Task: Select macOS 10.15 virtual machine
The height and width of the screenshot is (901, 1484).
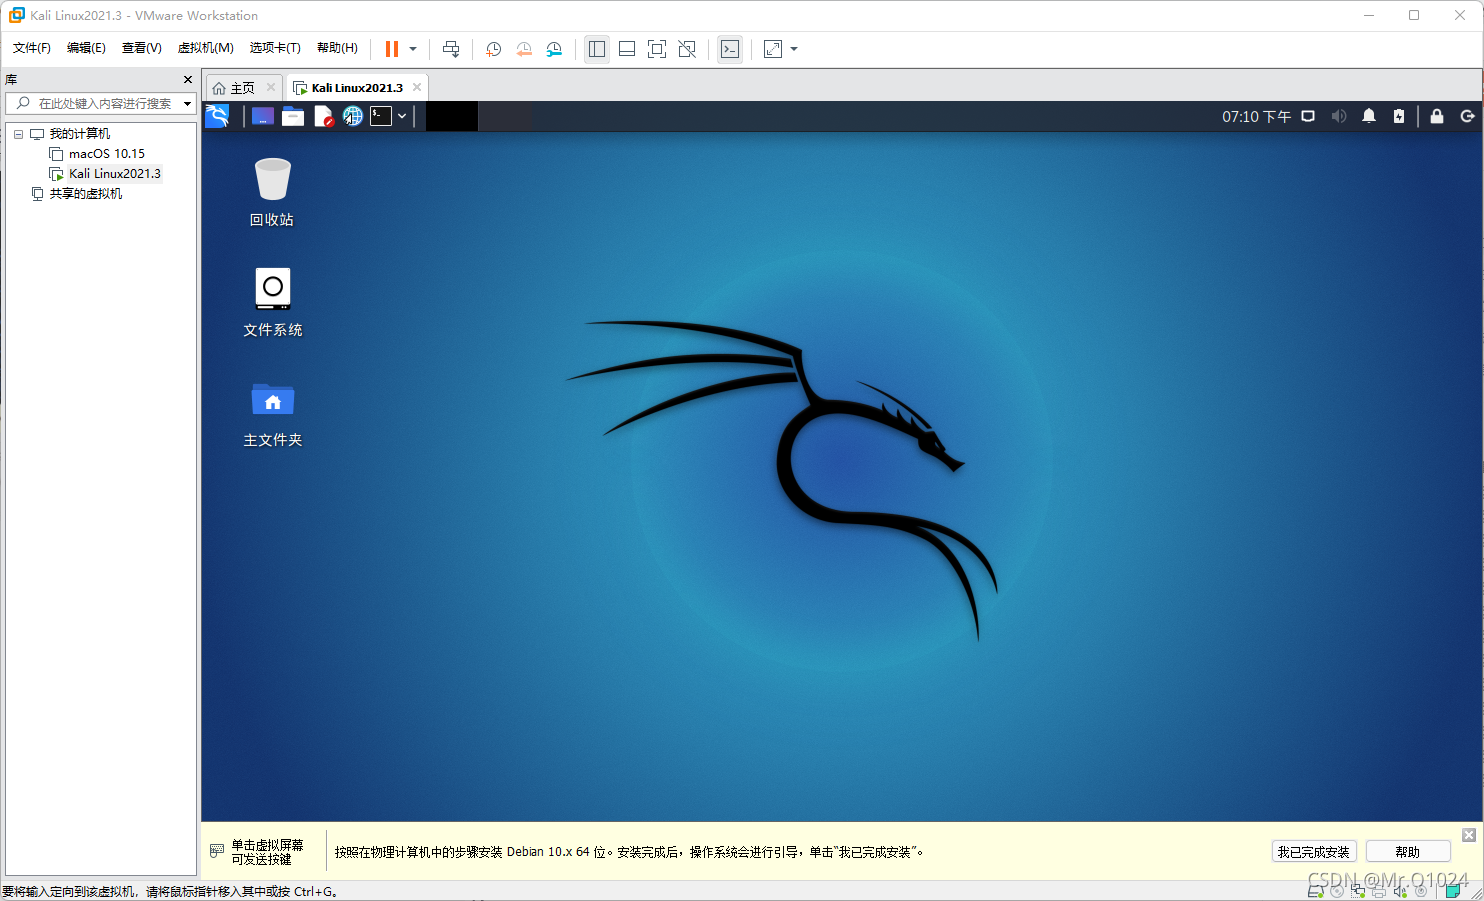Action: pyautogui.click(x=106, y=154)
